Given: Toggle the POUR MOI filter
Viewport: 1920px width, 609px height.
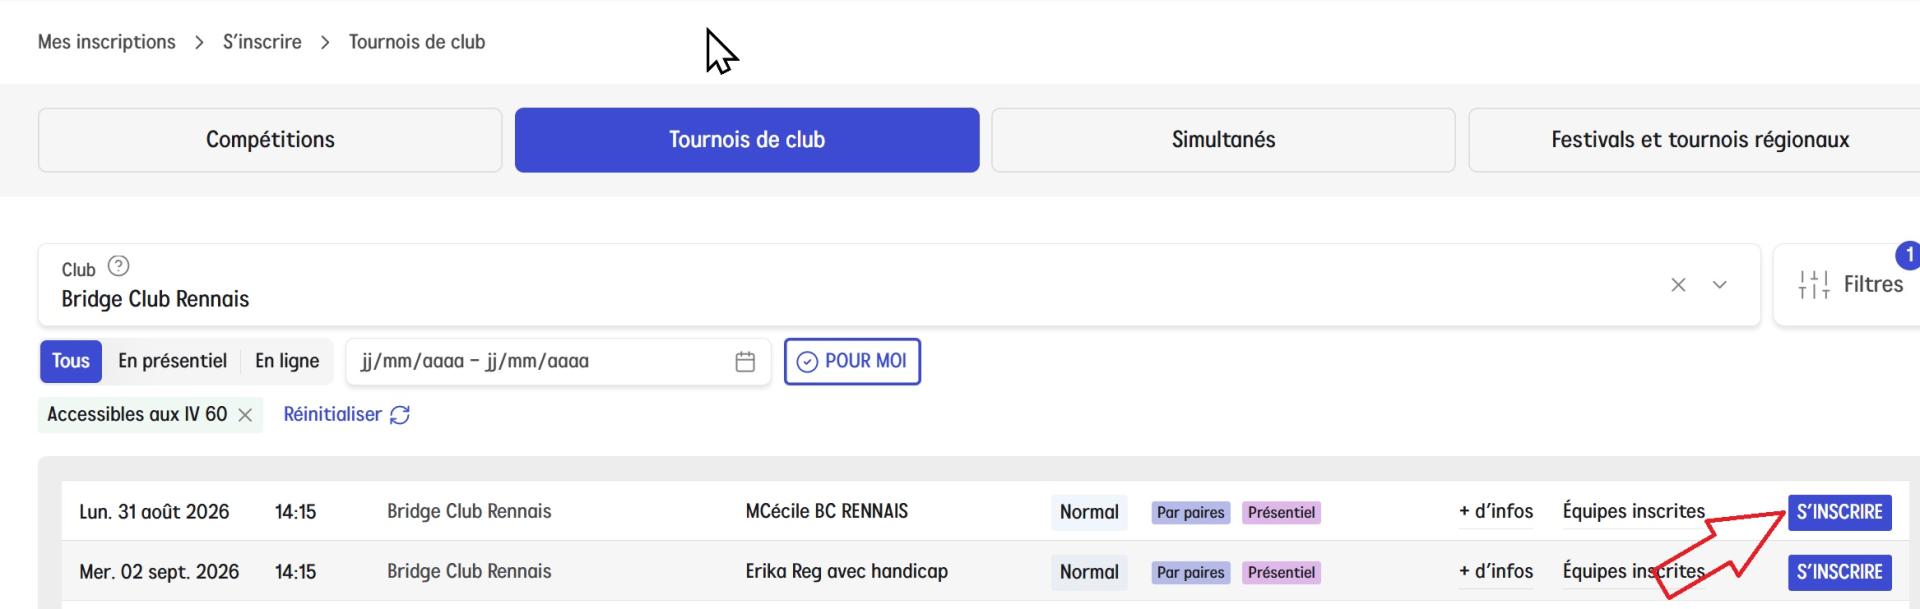Looking at the screenshot, I should tap(852, 361).
